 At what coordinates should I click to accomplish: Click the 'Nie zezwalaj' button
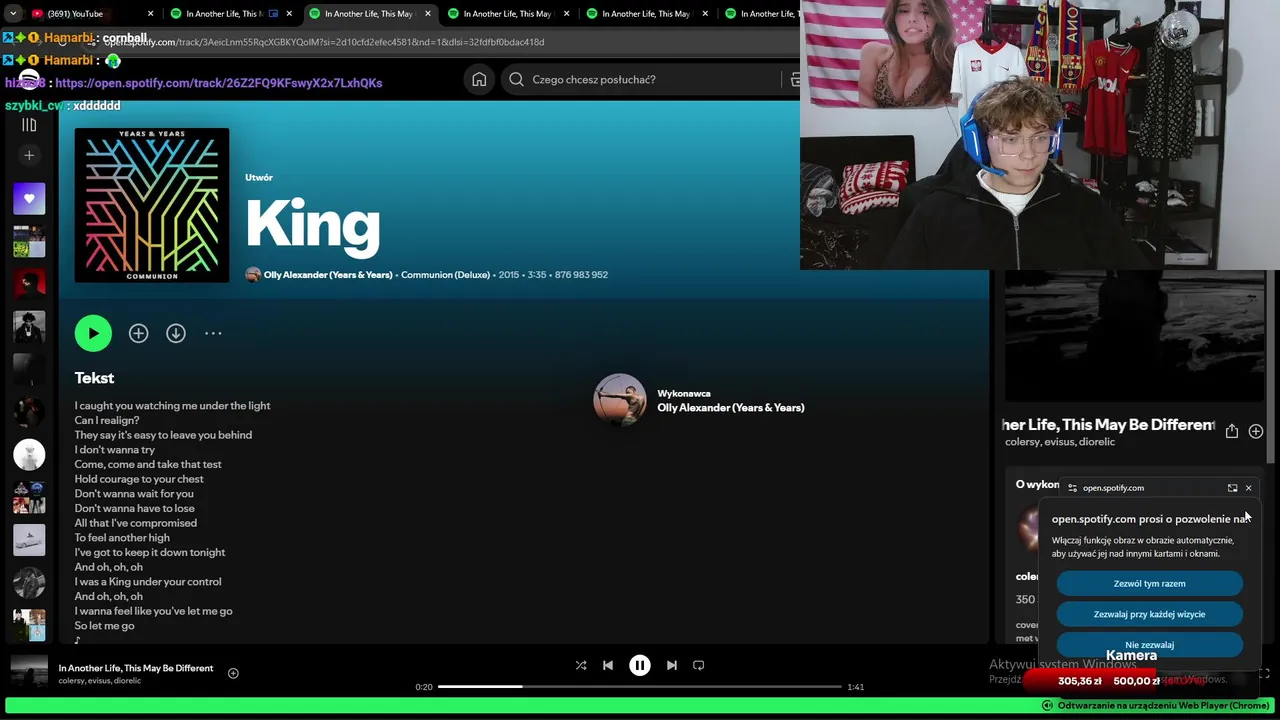[1150, 644]
